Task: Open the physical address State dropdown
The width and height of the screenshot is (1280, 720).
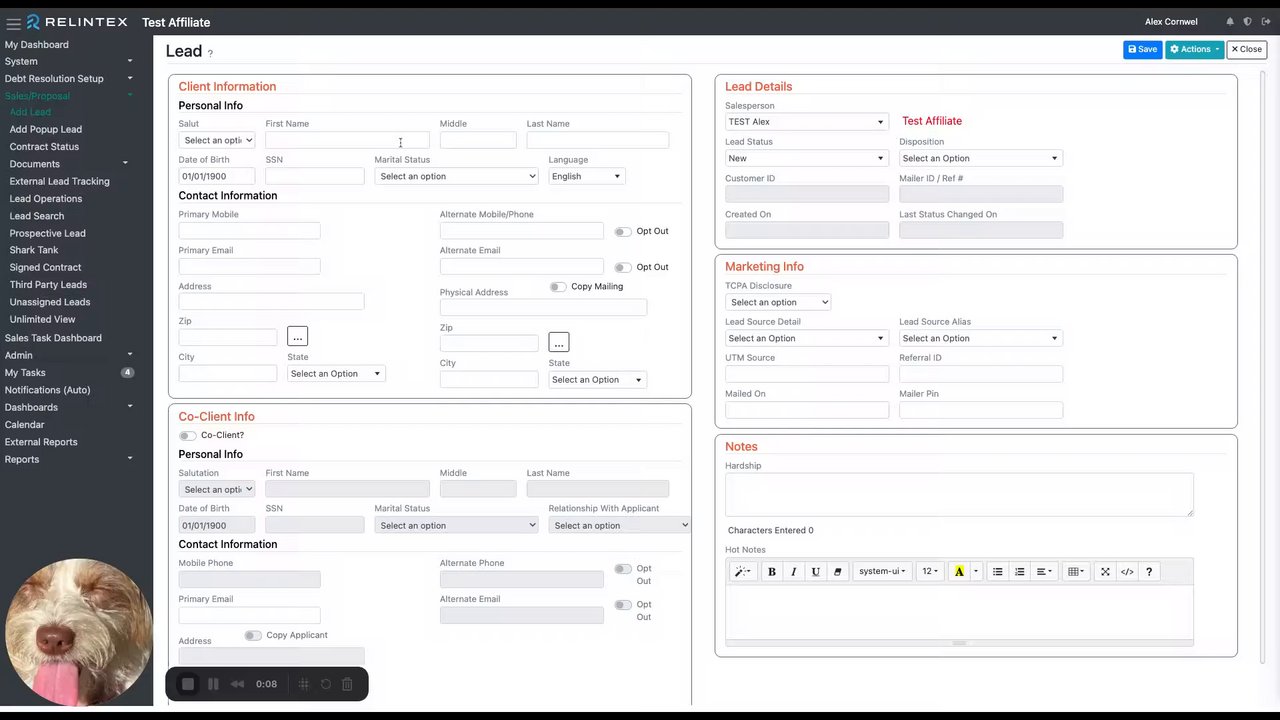Action: click(597, 380)
